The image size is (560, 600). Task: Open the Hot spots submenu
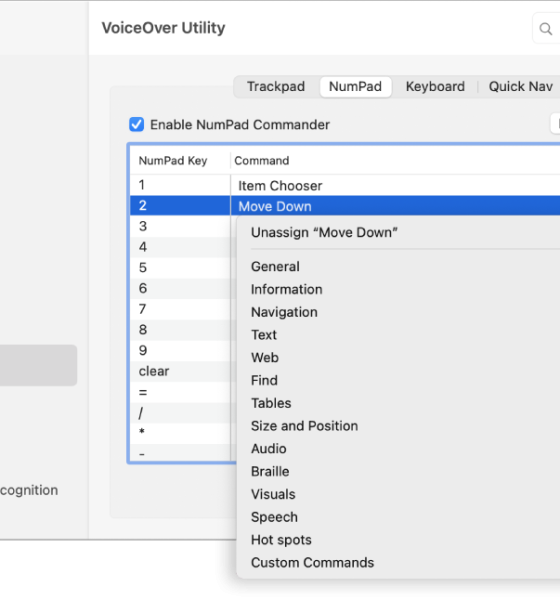[281, 540]
